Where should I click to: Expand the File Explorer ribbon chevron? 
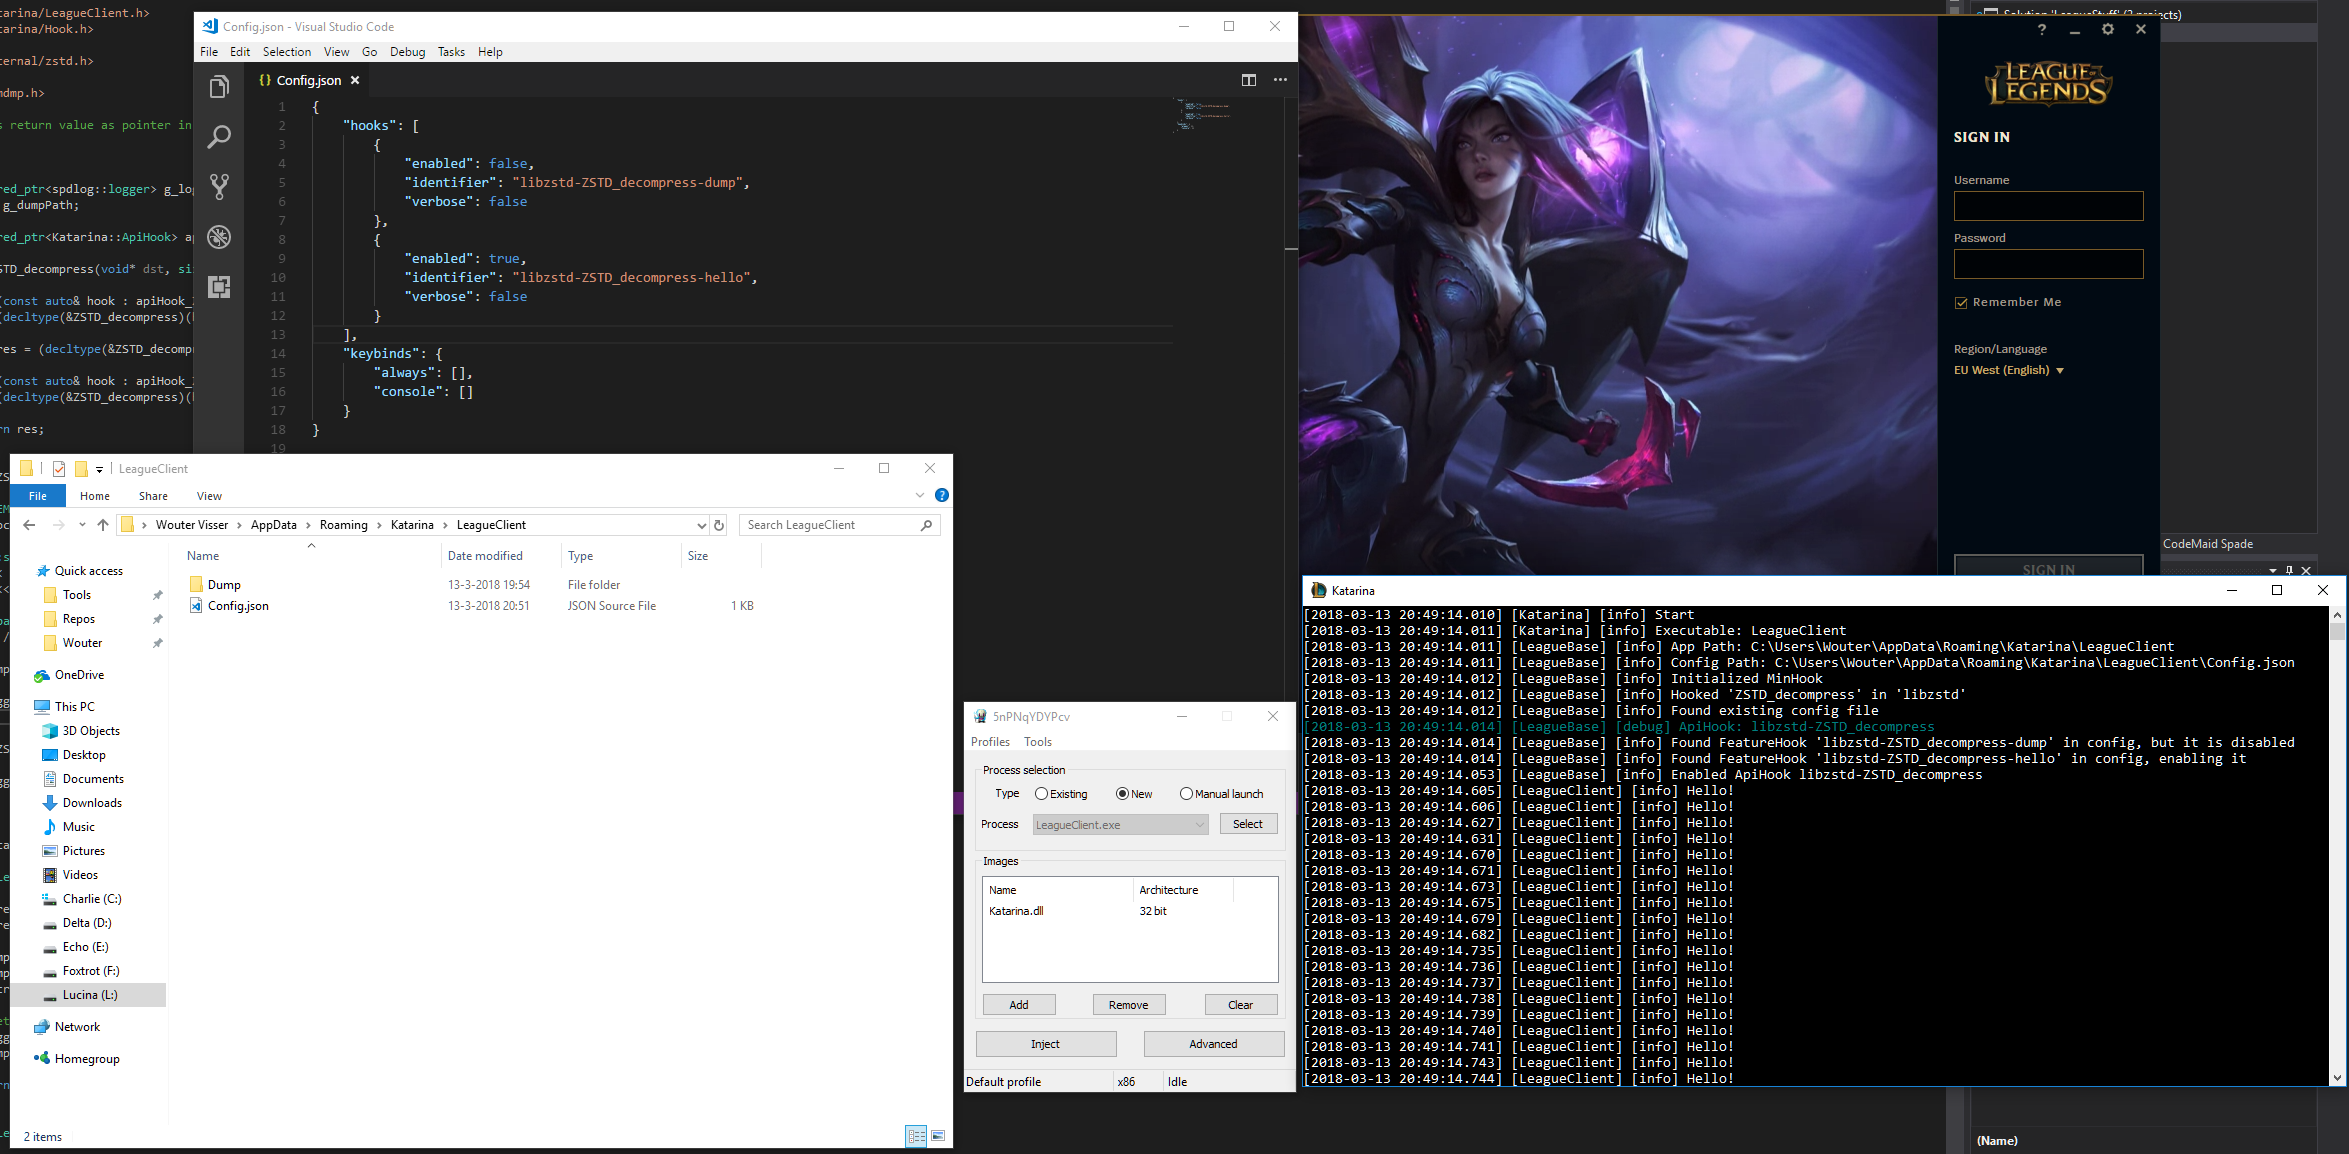click(920, 495)
